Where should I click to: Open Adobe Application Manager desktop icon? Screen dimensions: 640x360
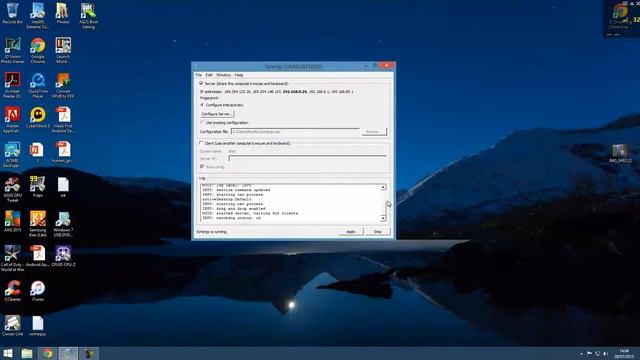(x=13, y=120)
